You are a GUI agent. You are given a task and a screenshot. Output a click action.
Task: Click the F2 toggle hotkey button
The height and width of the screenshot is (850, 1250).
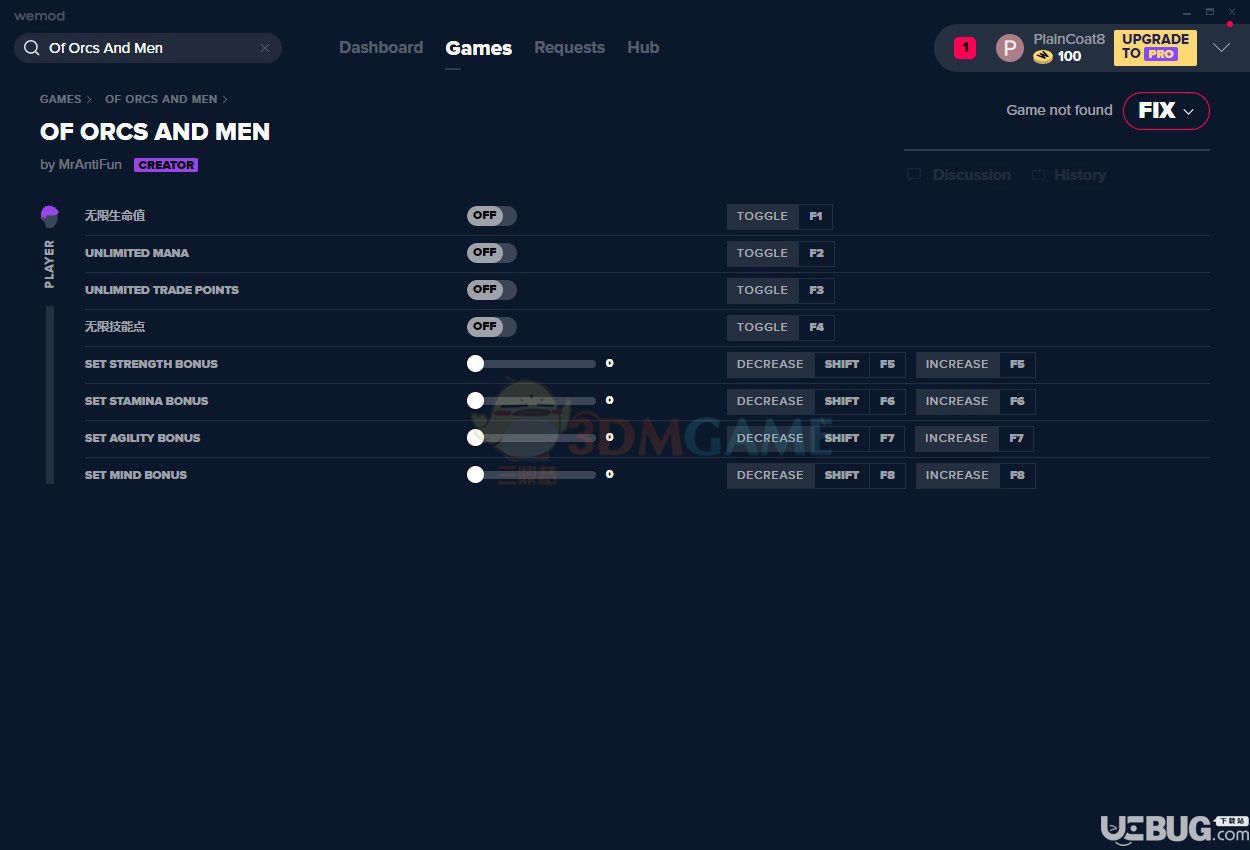tap(780, 253)
